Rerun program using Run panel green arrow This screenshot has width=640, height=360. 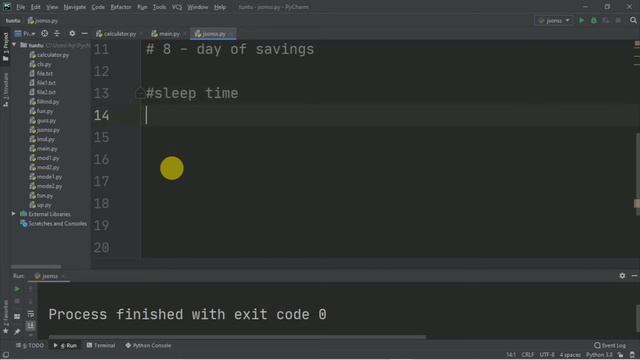17,289
